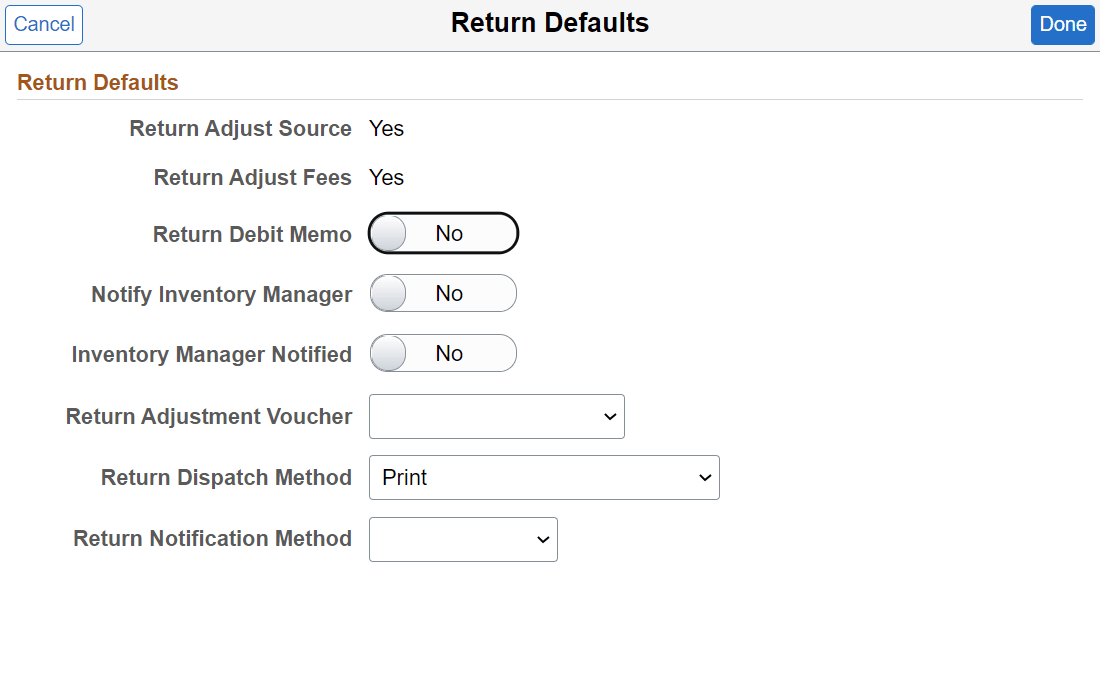Click the slider knob on Inventory Manager Notified

(387, 353)
